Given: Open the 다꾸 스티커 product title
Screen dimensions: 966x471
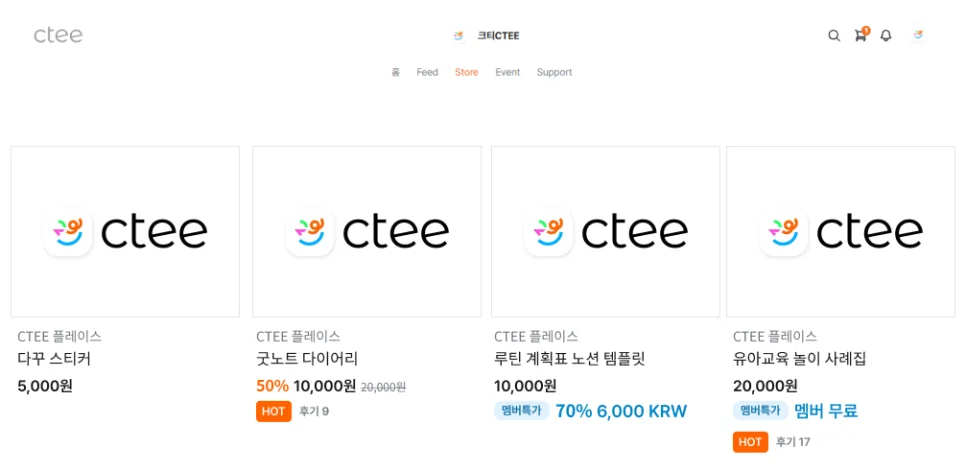Looking at the screenshot, I should (x=54, y=359).
